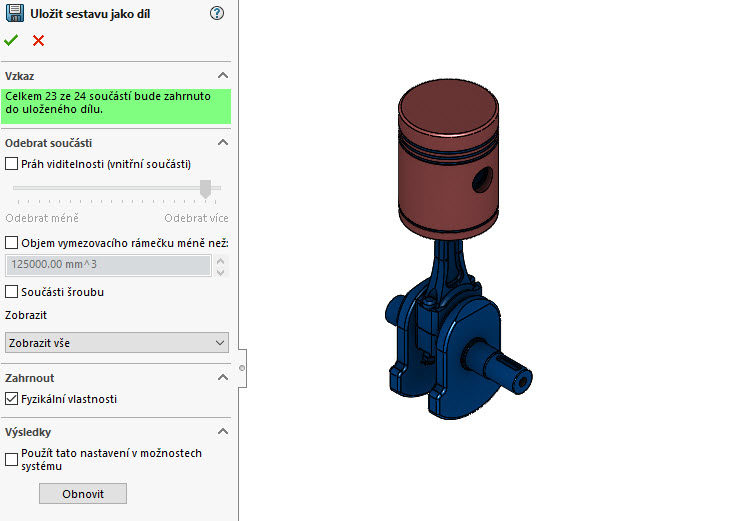
Task: Check the Součásti šroubu option
Action: click(11, 291)
